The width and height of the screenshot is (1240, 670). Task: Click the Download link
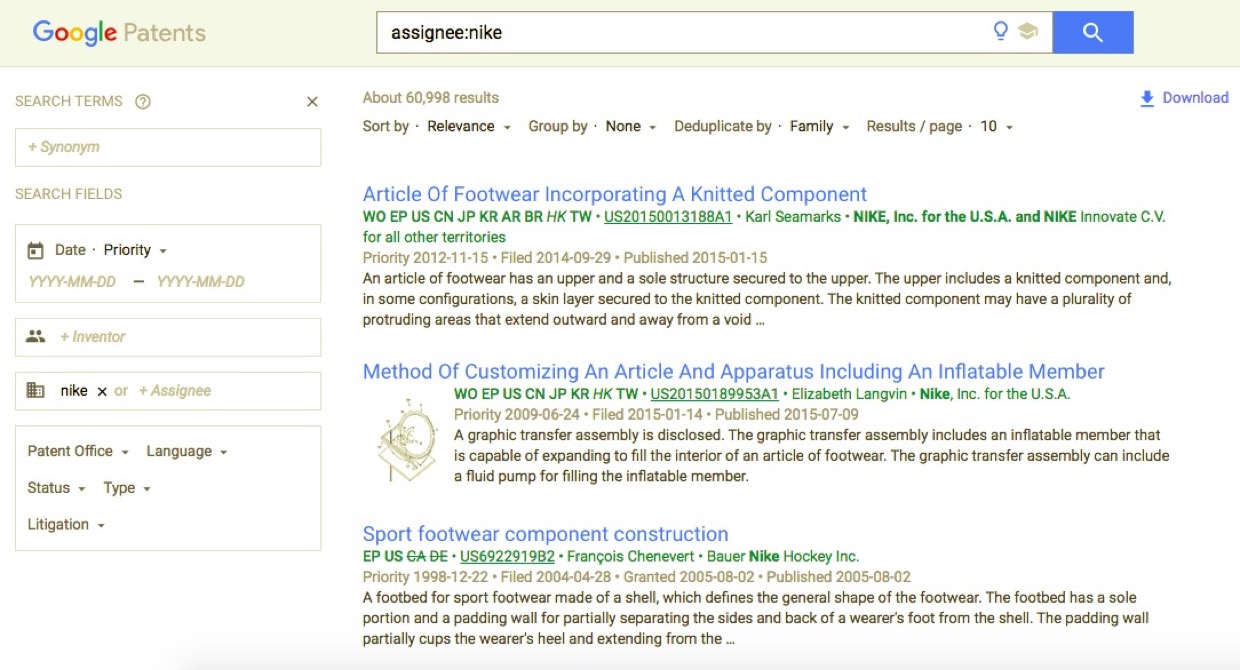(x=1195, y=98)
